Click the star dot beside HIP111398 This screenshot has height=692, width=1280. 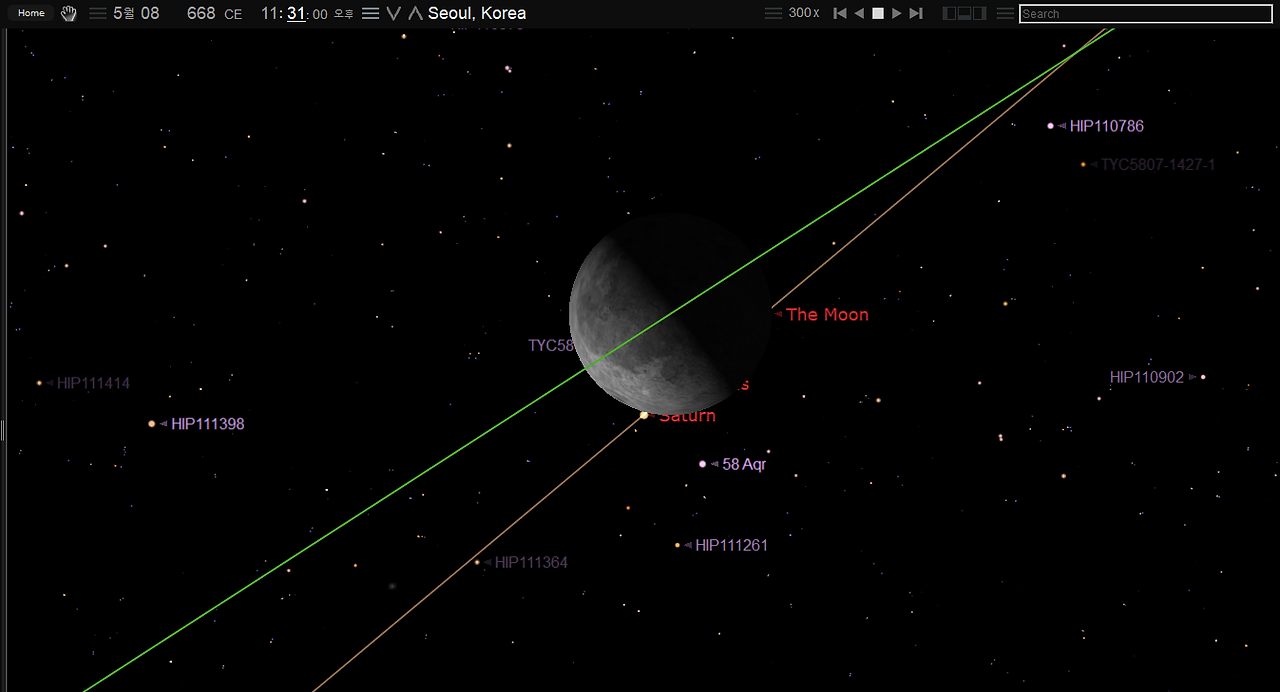152,424
